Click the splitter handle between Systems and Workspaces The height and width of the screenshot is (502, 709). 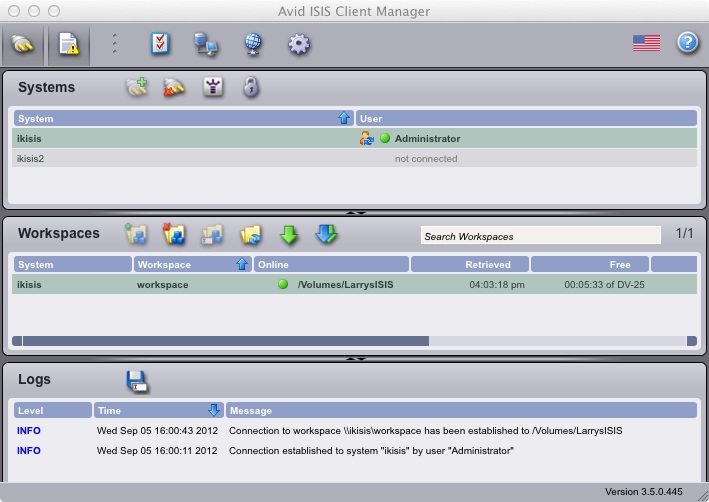(355, 213)
